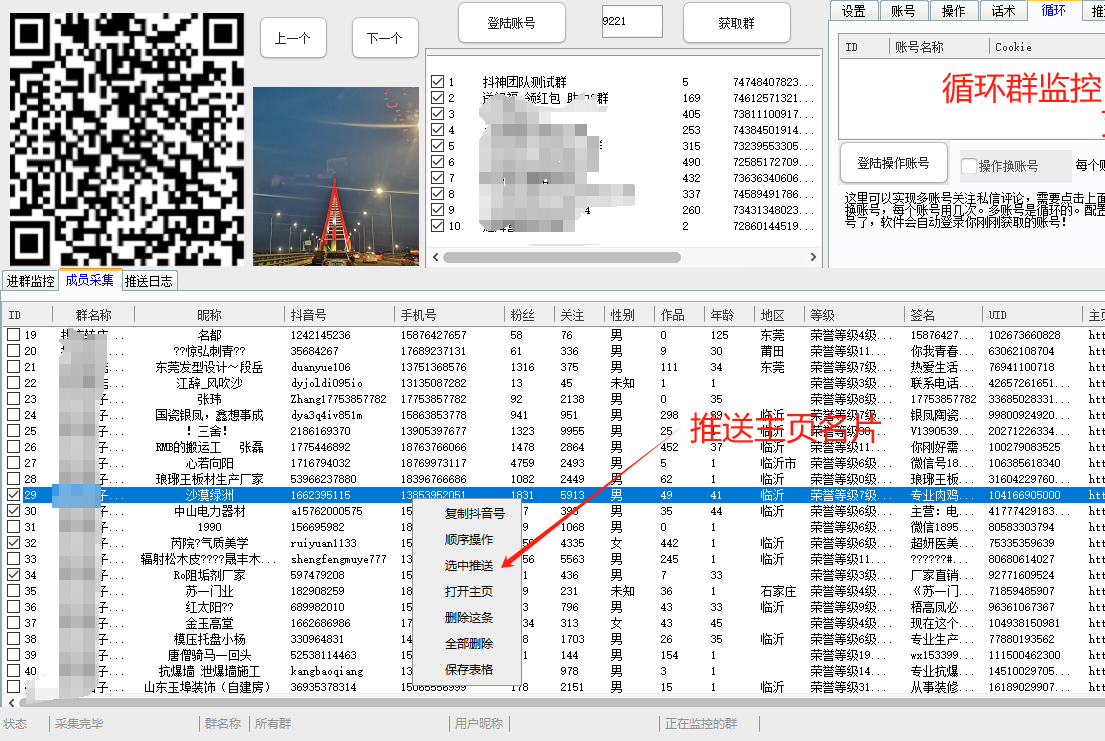Viewport: 1105px width, 741px height.
Task: Check the box for member row 19 名都
Action: [x=14, y=335]
